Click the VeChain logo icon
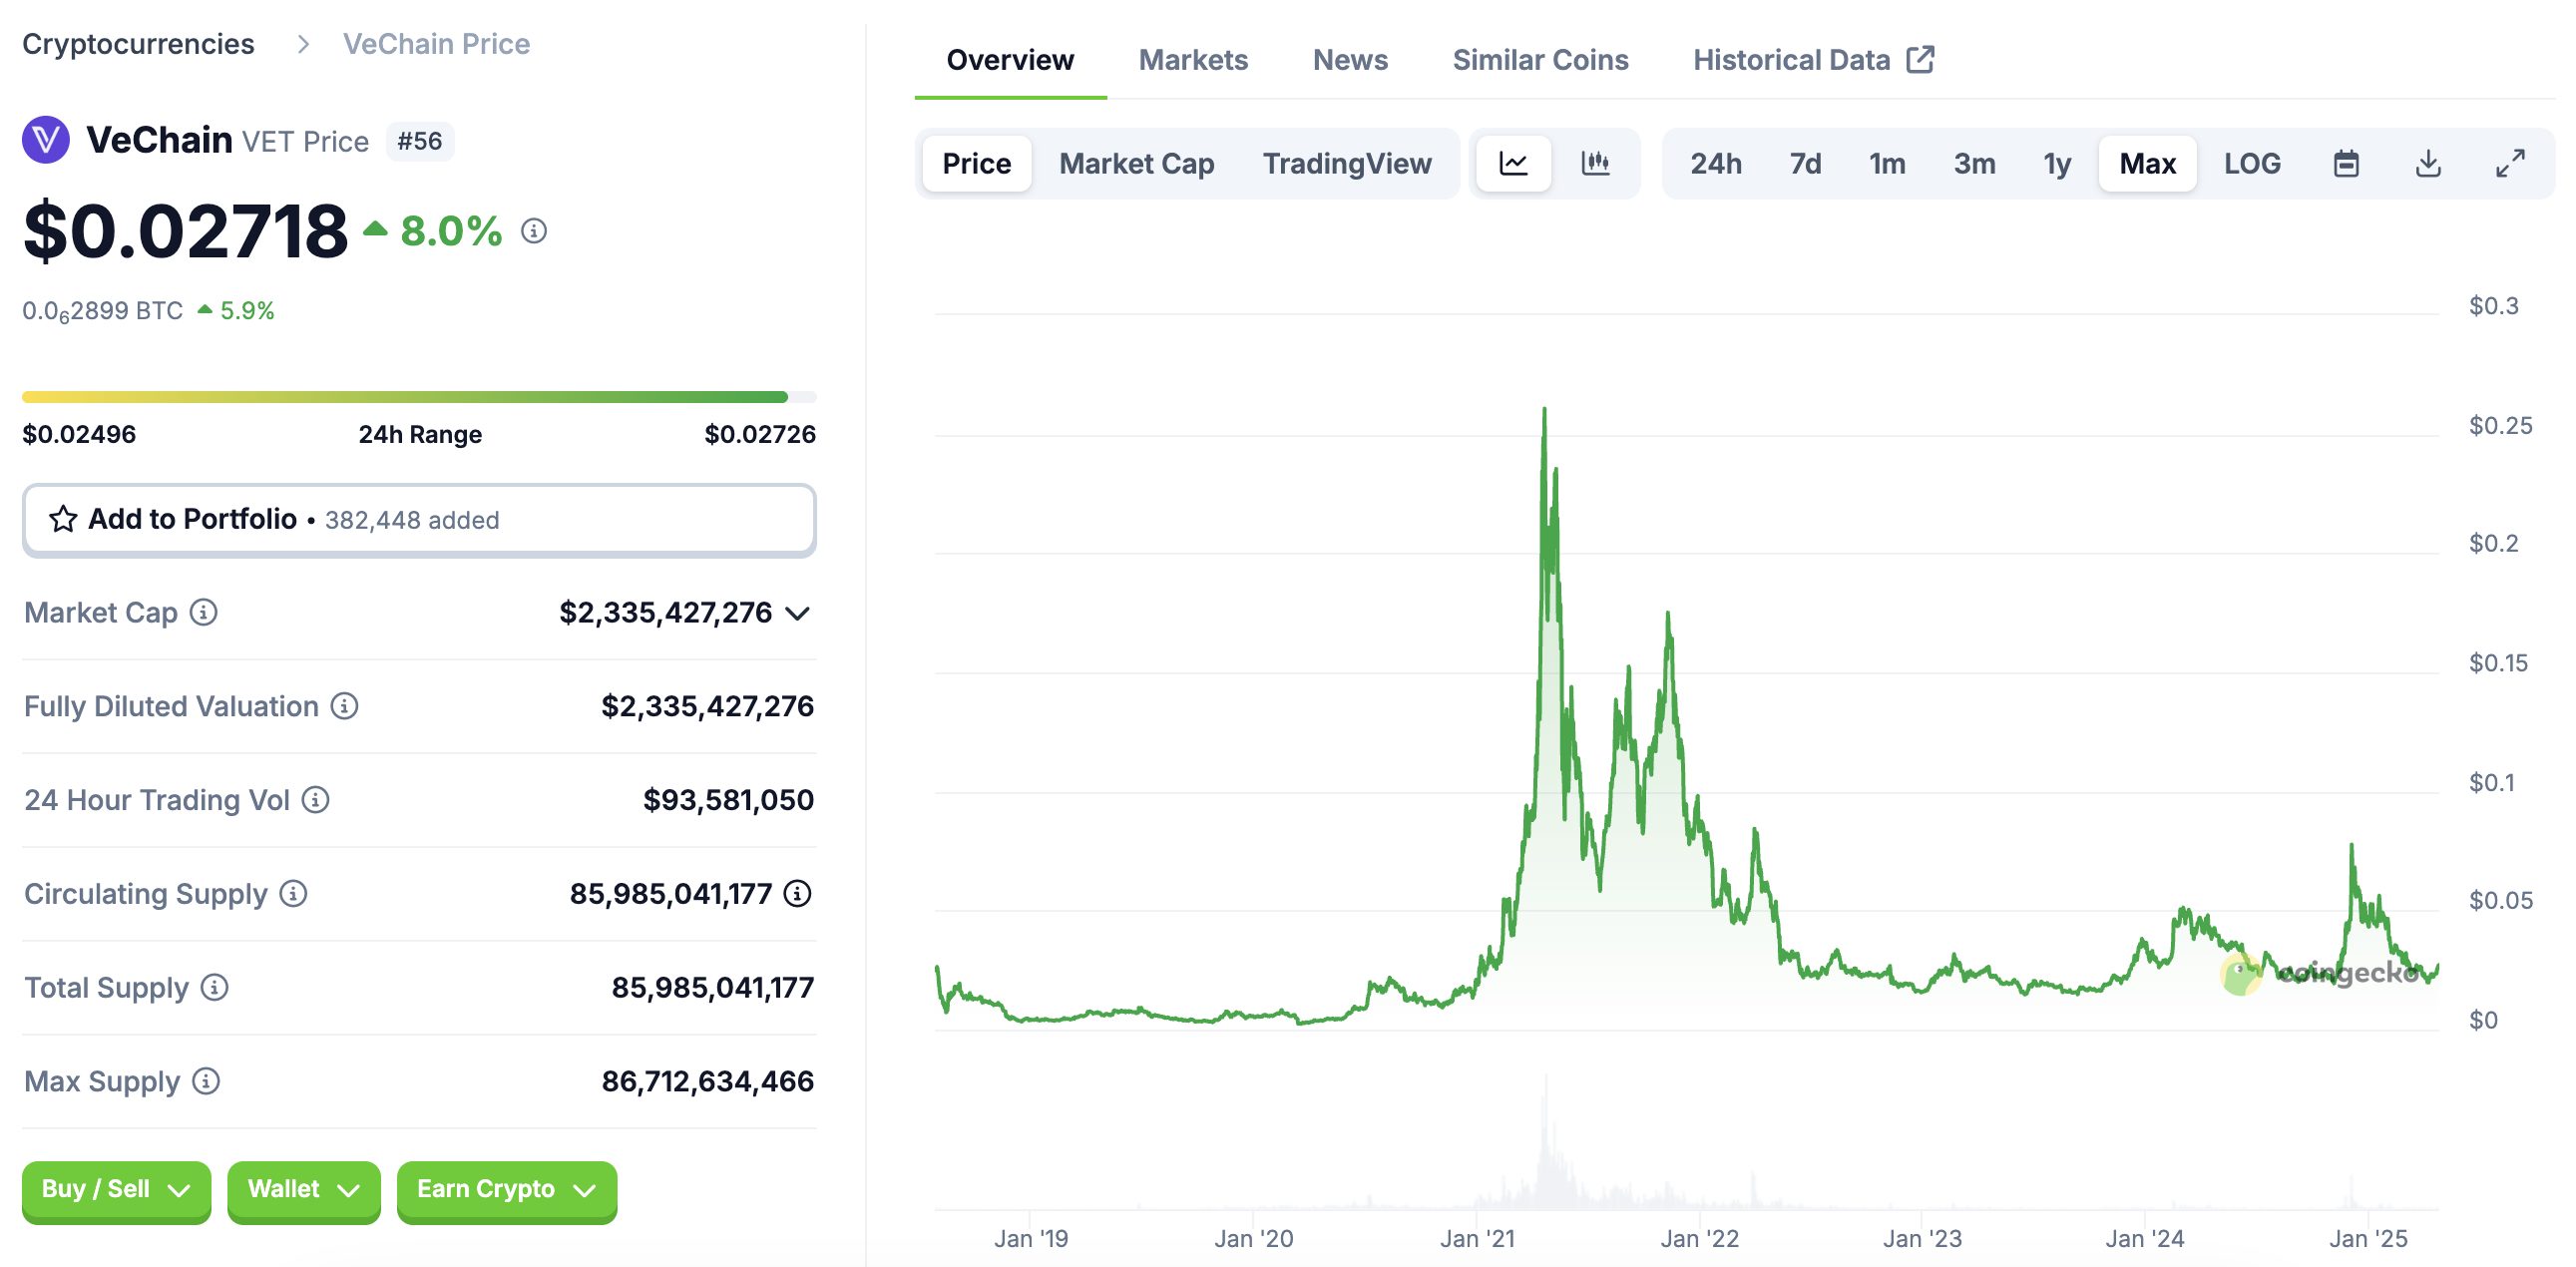This screenshot has height=1267, width=2576. tap(46, 140)
